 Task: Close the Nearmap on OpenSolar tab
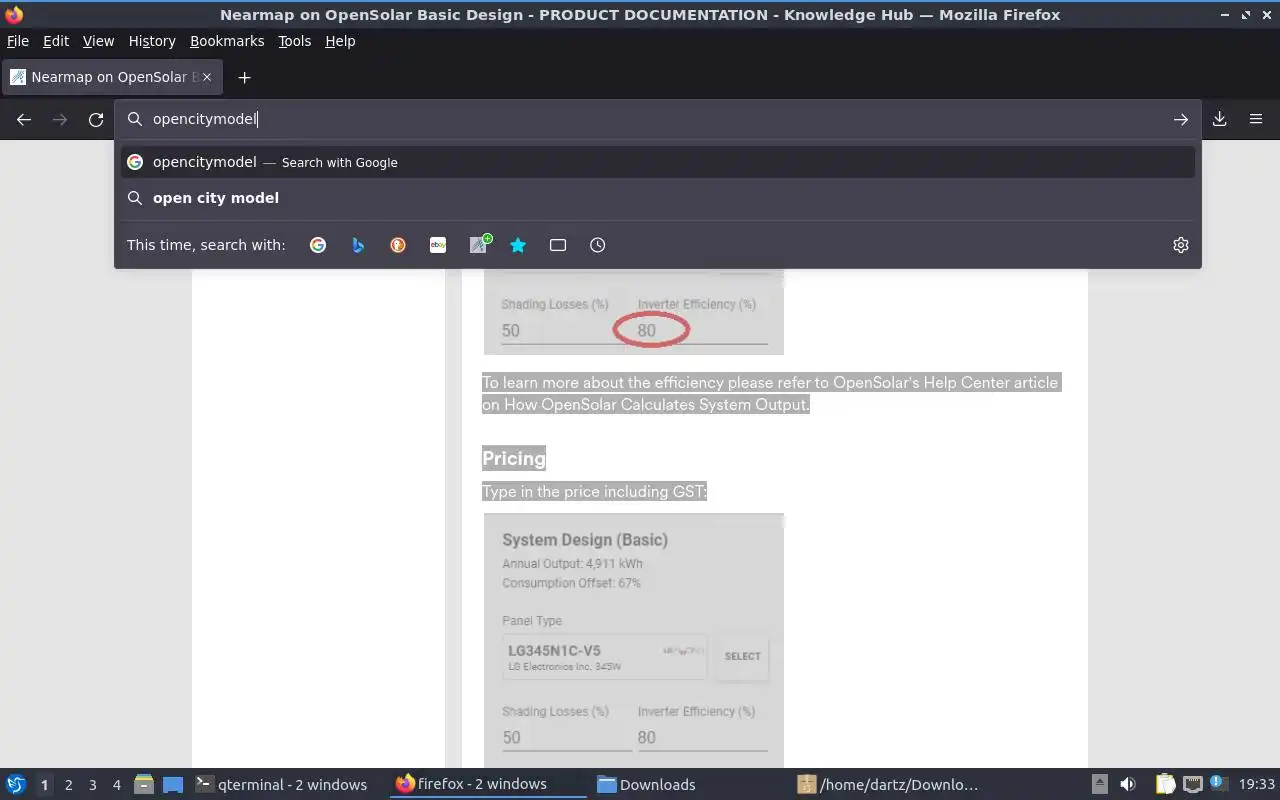(207, 77)
